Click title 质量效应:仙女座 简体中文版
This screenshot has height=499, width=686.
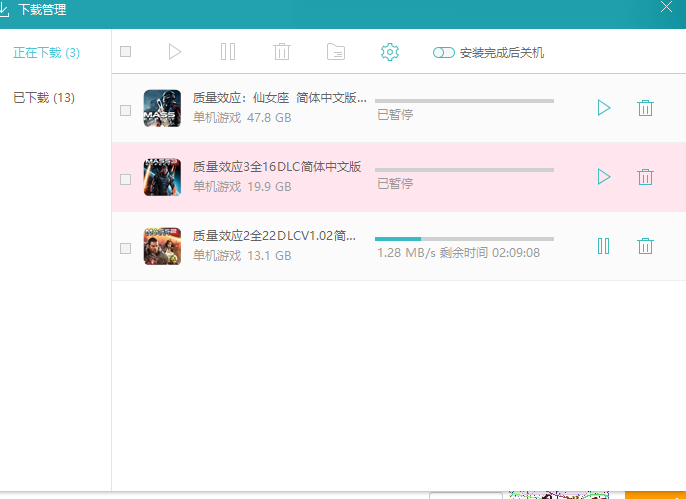[280, 98]
